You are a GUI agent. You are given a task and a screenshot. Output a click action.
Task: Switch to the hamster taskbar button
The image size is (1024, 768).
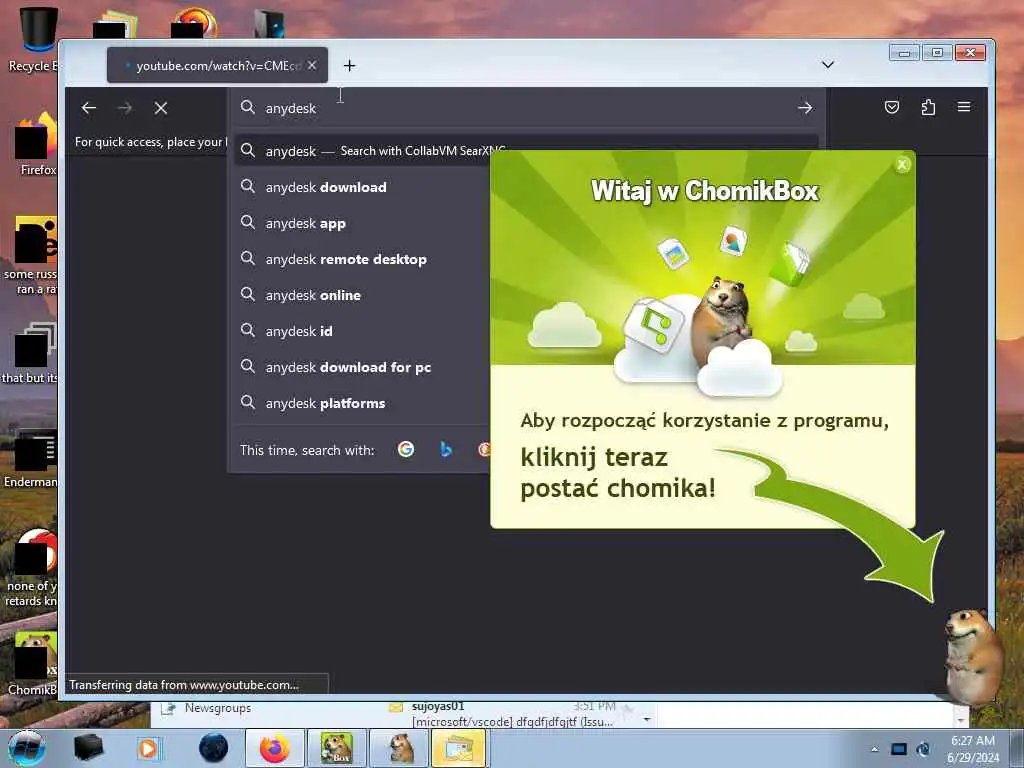tap(400, 748)
